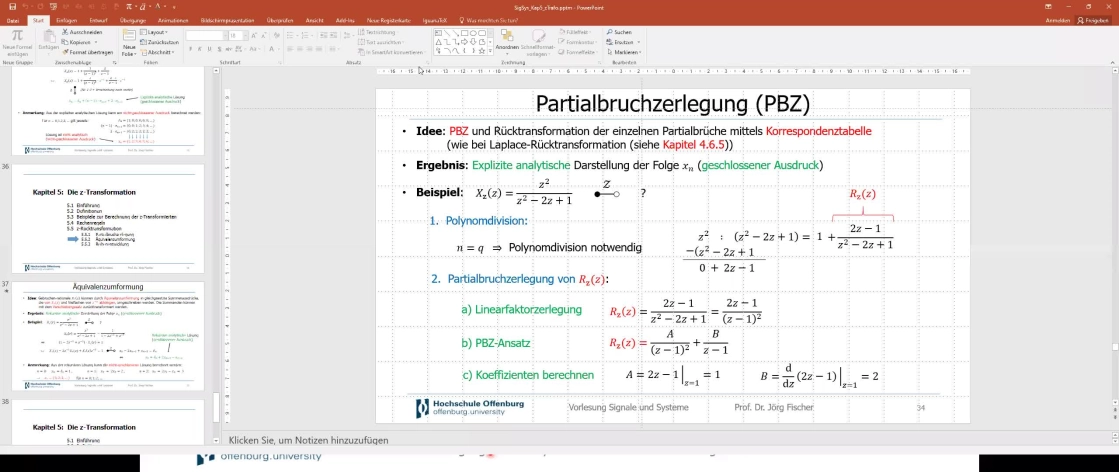
Task: Click the red text 'Kapitel 4.6.5'
Action: pyautogui.click(x=694, y=145)
